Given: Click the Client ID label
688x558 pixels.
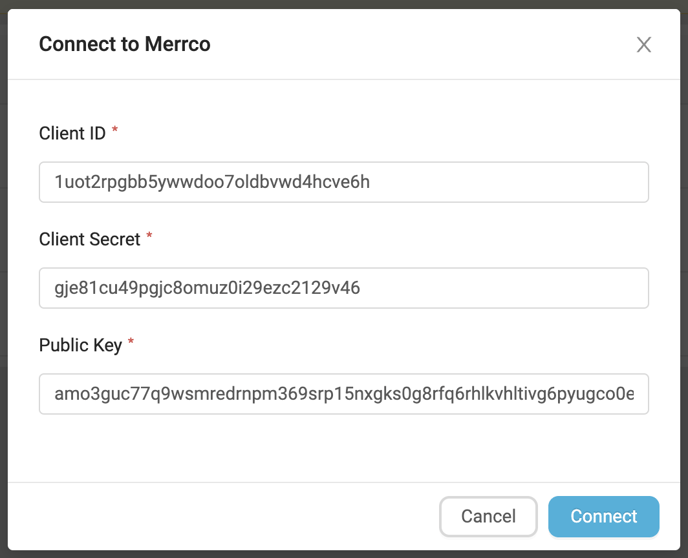Looking at the screenshot, I should point(72,133).
